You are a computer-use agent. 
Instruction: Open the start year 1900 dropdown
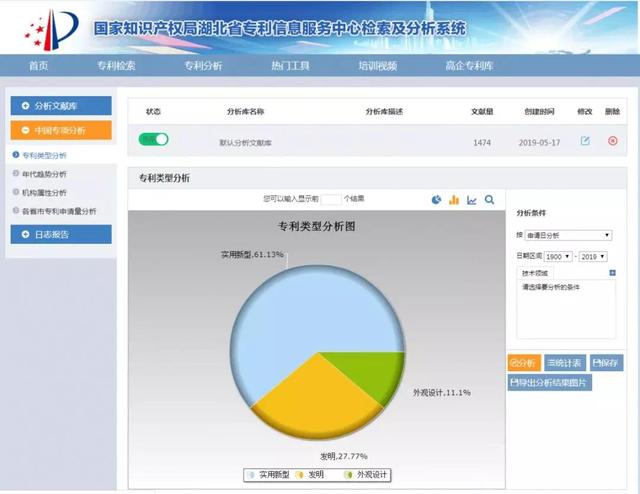pyautogui.click(x=558, y=256)
